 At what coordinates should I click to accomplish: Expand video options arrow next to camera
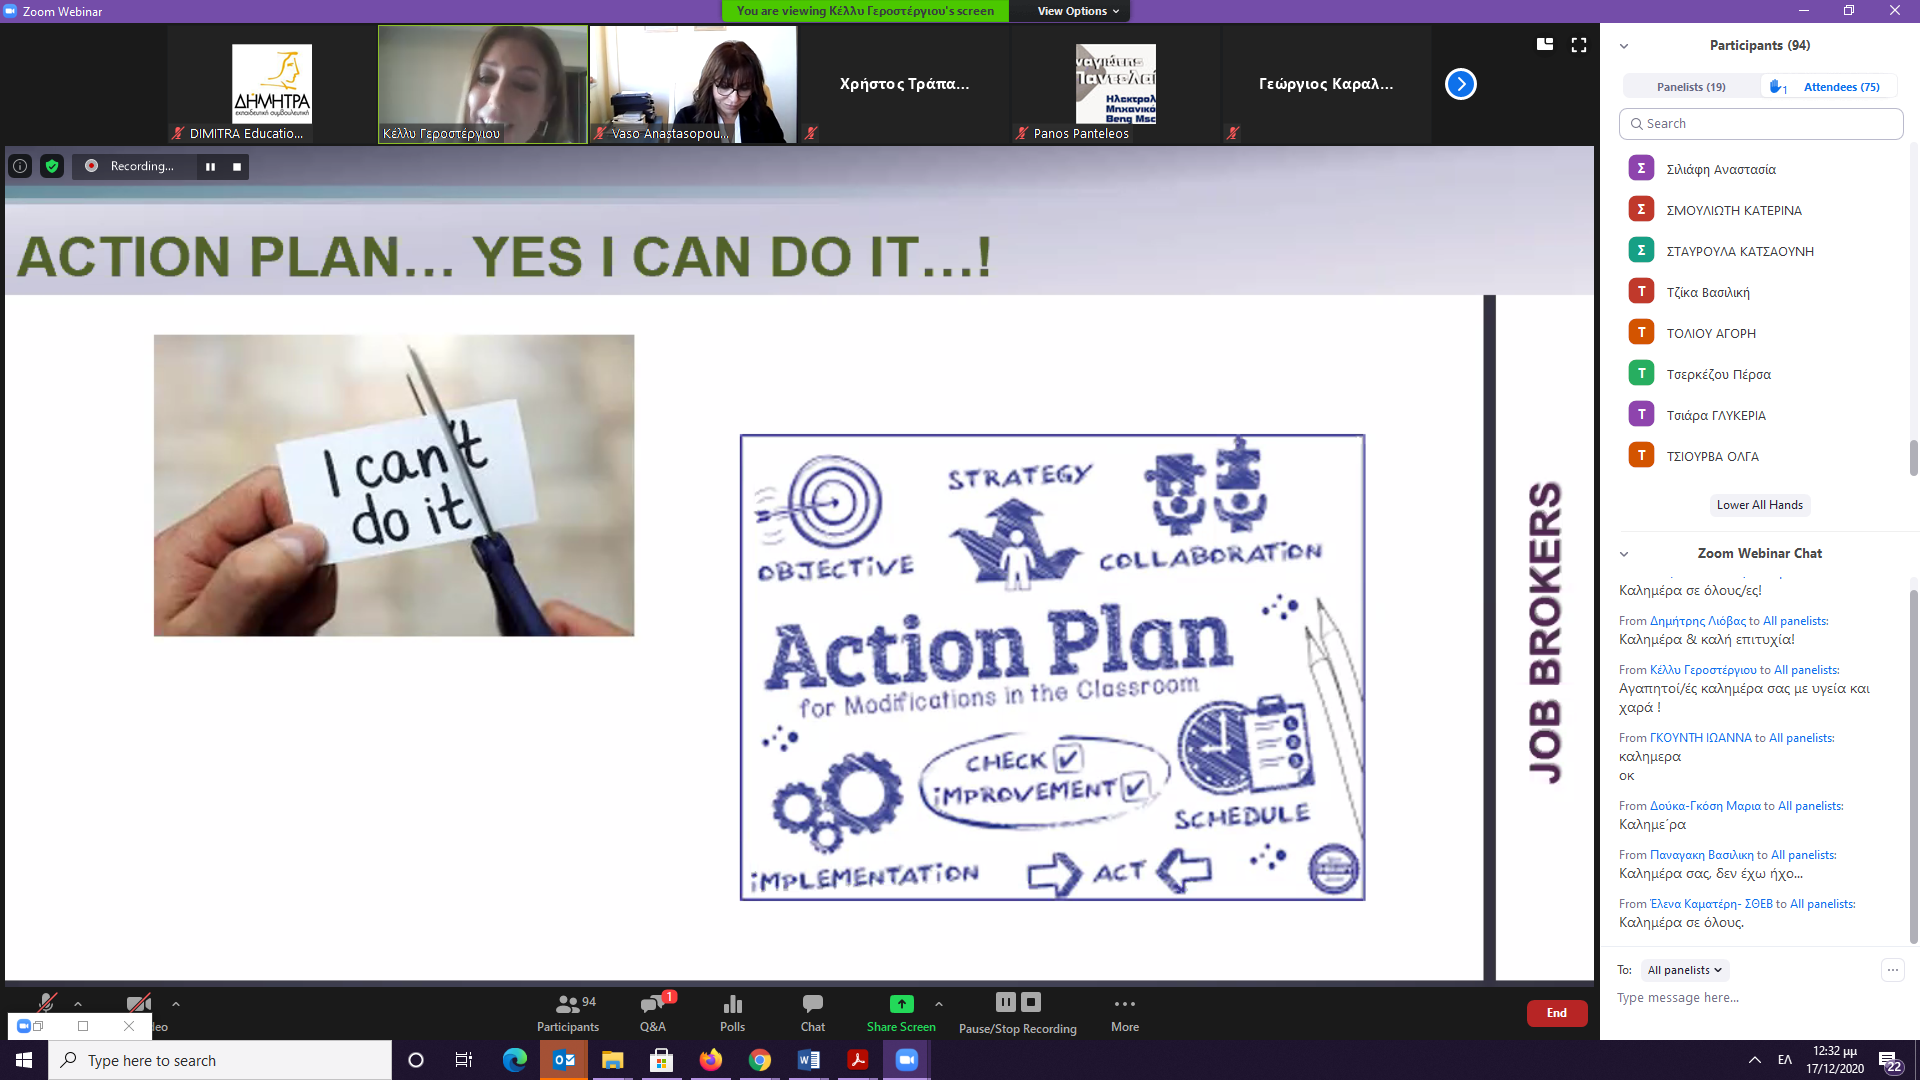click(x=176, y=1004)
